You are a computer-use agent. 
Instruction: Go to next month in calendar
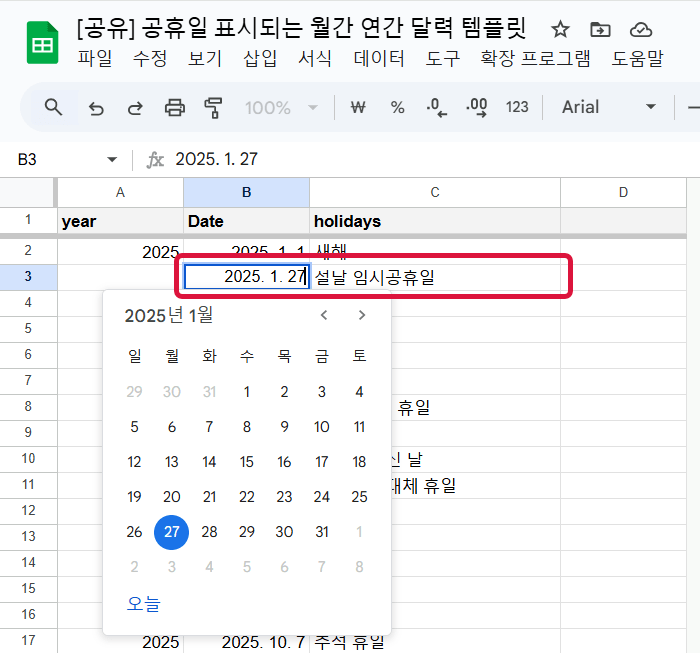(x=362, y=316)
